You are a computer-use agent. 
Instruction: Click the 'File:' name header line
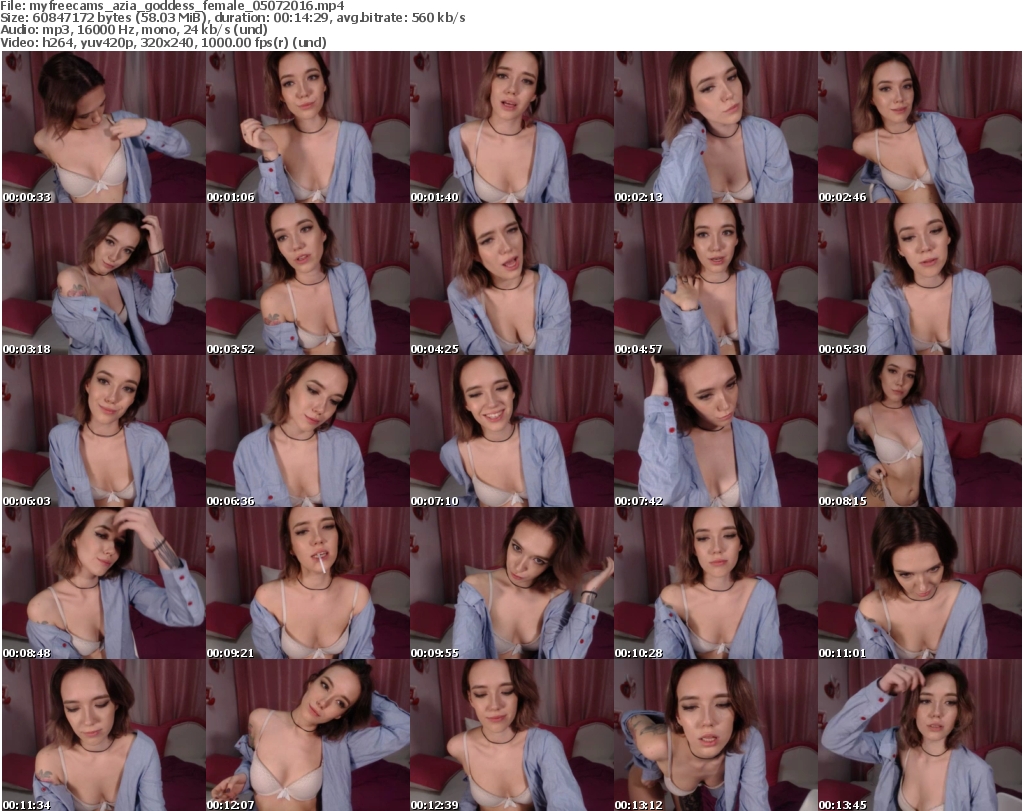[x=172, y=6]
